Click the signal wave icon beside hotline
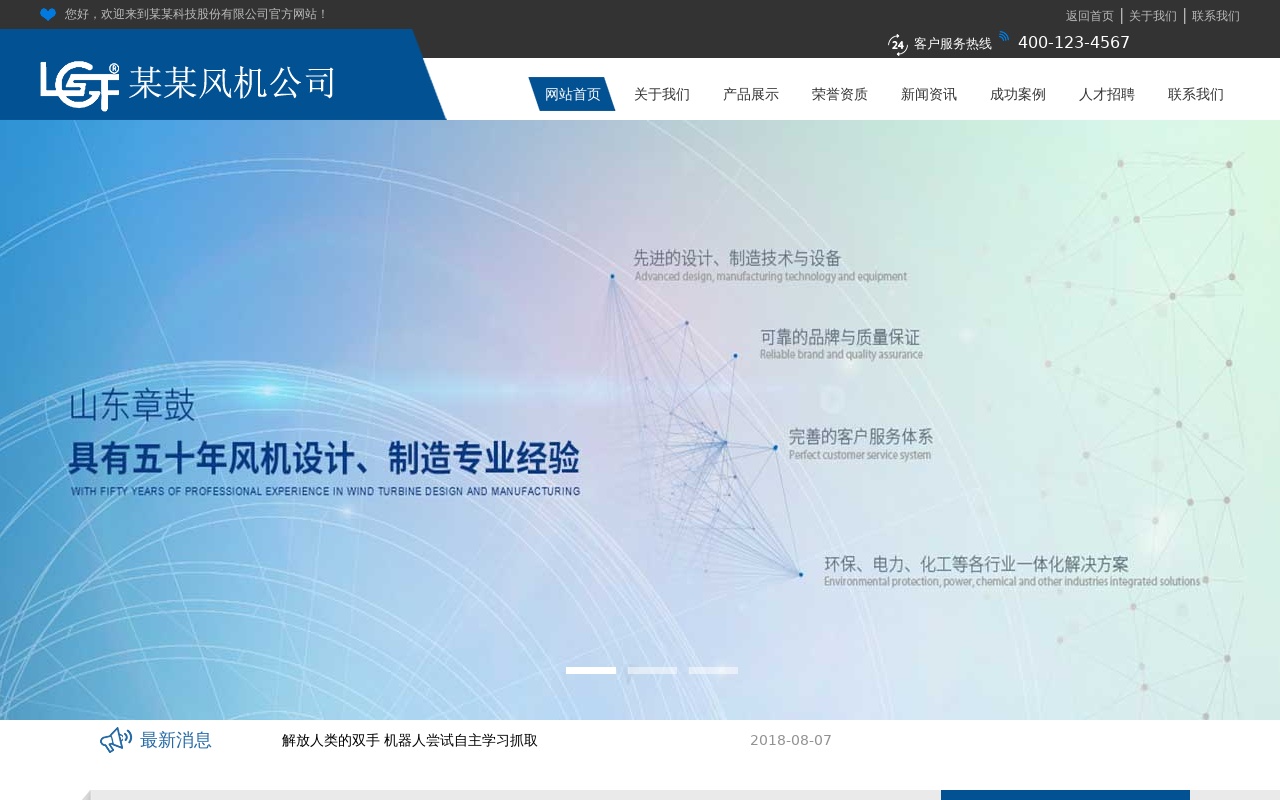The height and width of the screenshot is (800, 1280). (x=1004, y=36)
